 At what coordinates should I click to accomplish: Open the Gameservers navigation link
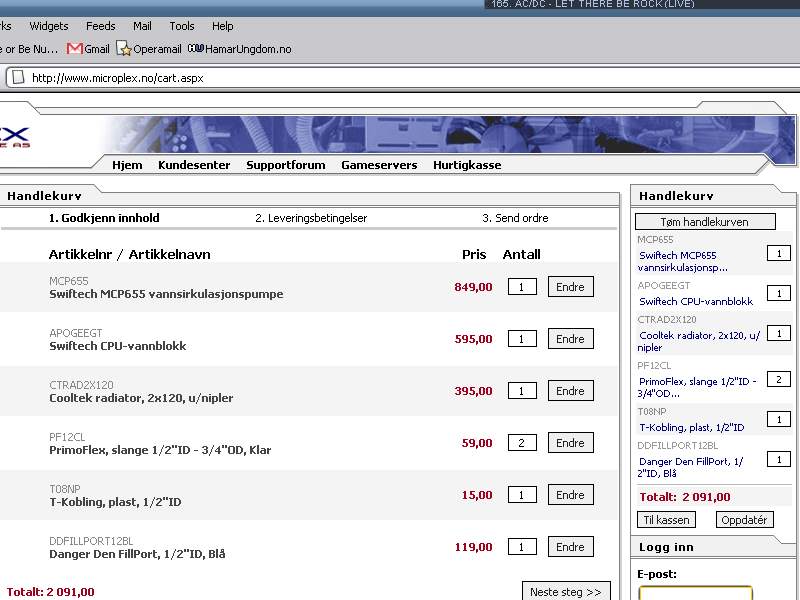pyautogui.click(x=379, y=165)
